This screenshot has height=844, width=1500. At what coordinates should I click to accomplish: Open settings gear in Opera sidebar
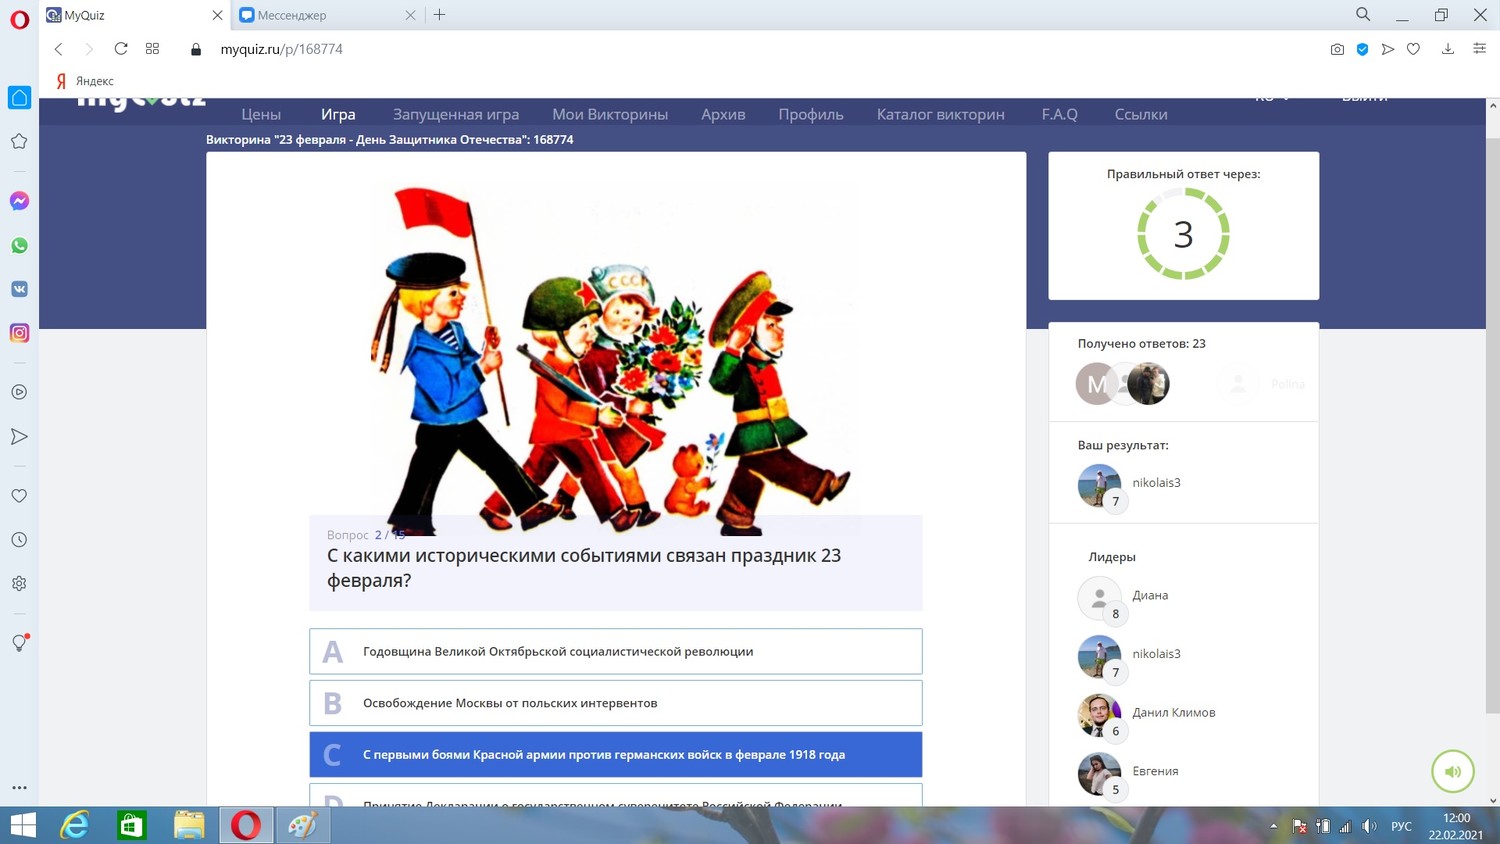(x=19, y=583)
